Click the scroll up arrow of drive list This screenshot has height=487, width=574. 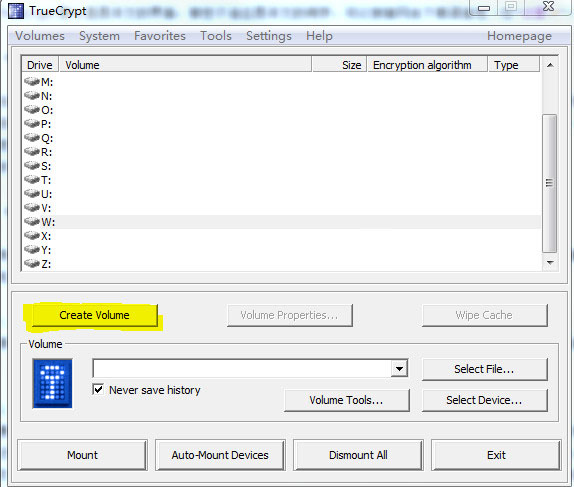tap(549, 65)
